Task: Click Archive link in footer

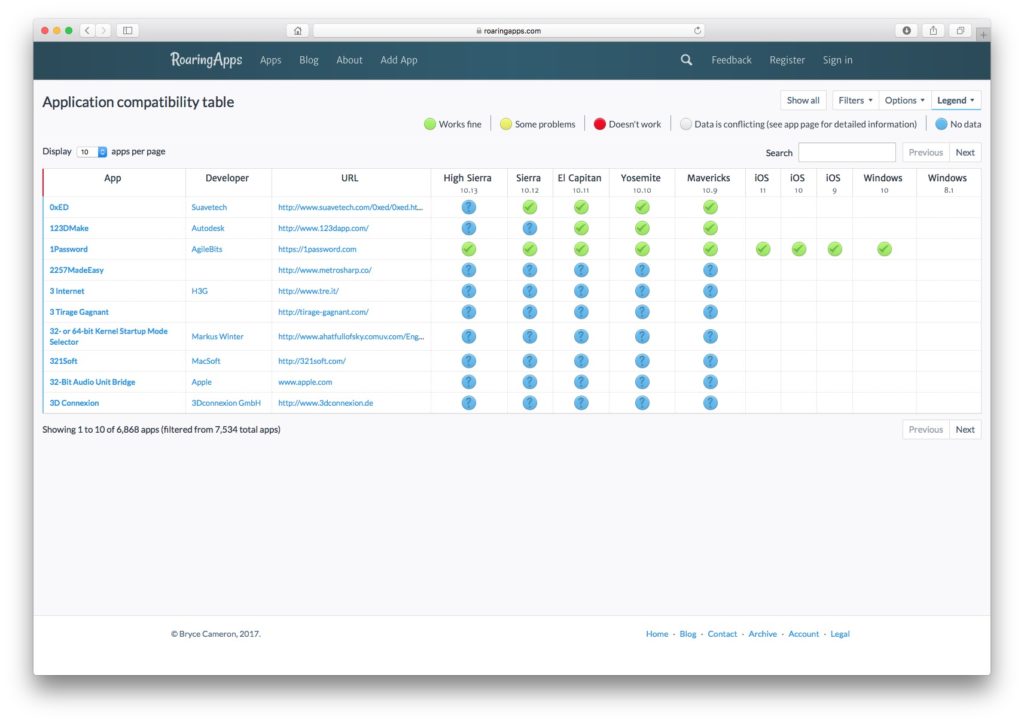Action: coord(762,634)
